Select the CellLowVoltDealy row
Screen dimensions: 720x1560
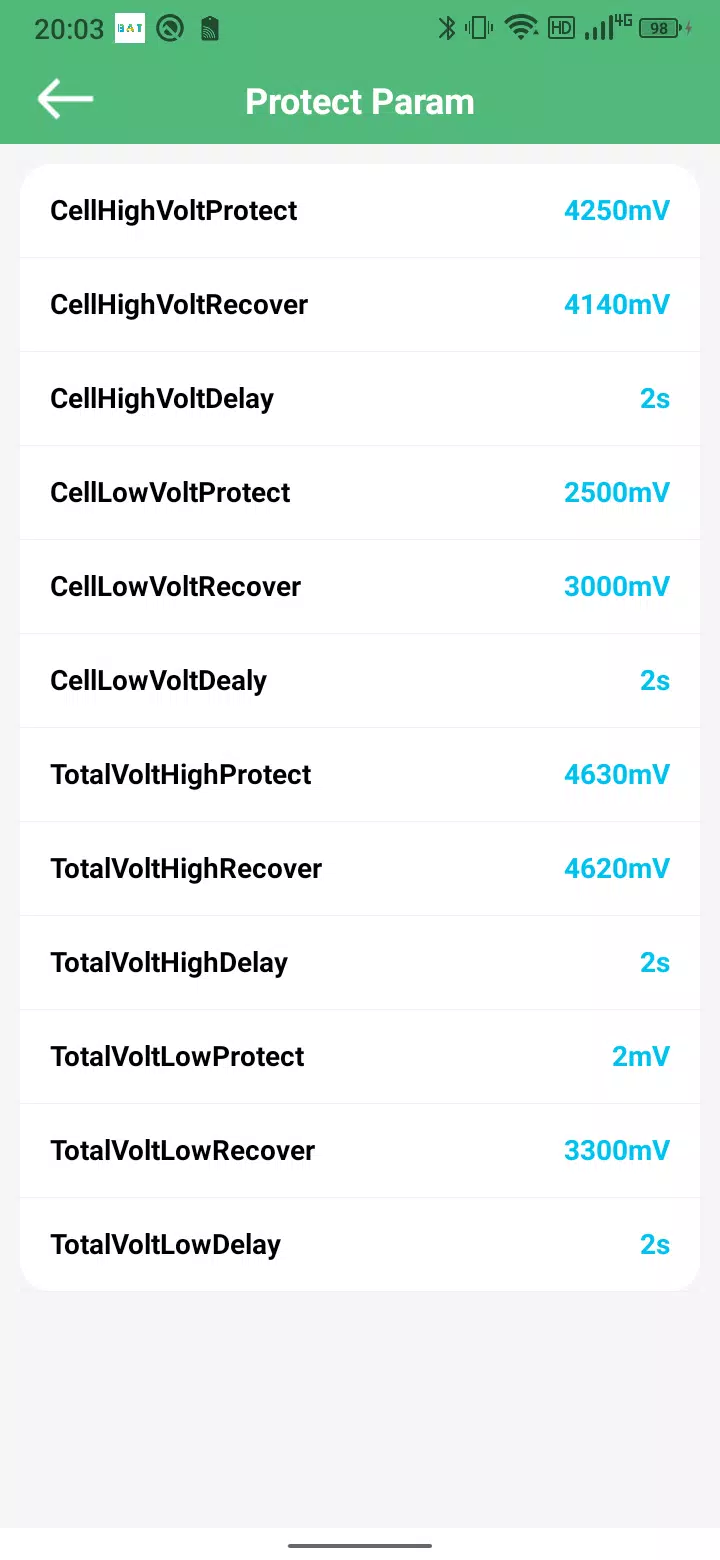(360, 681)
